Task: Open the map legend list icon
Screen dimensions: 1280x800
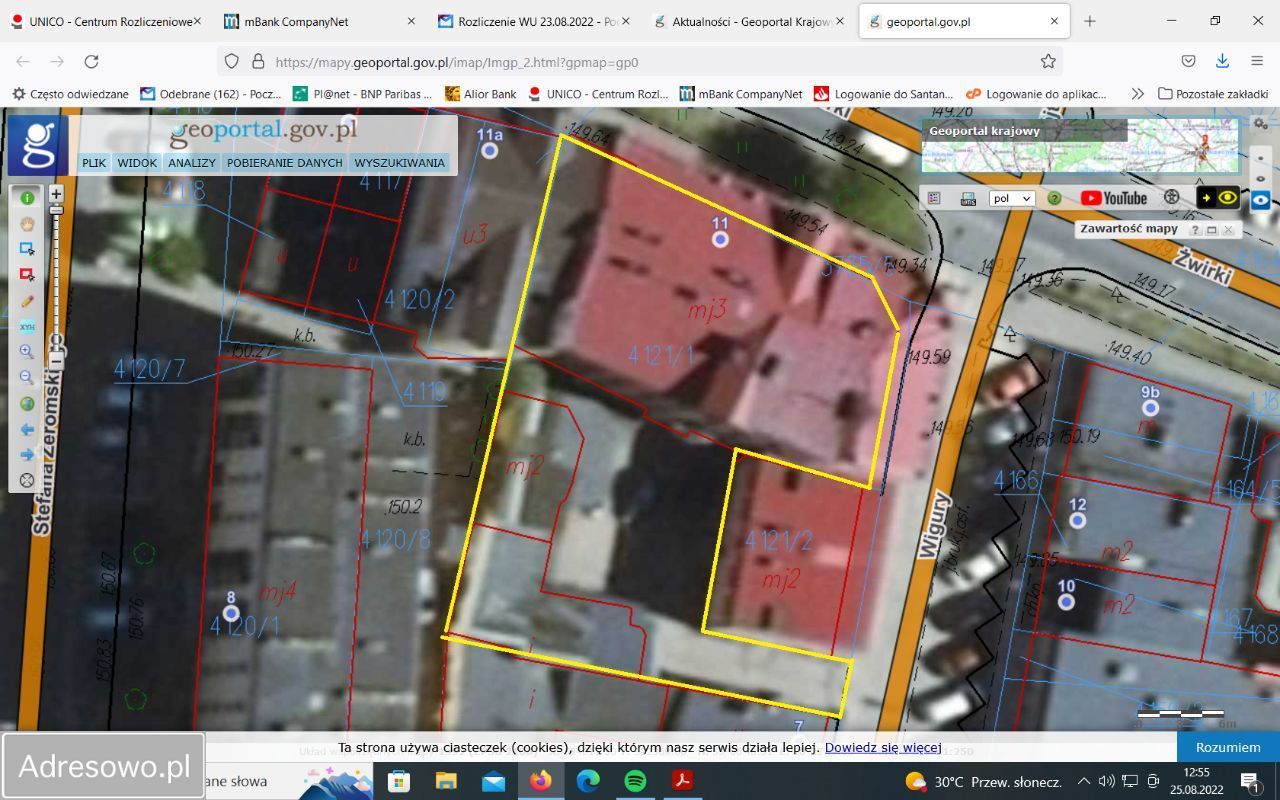Action: (x=934, y=198)
